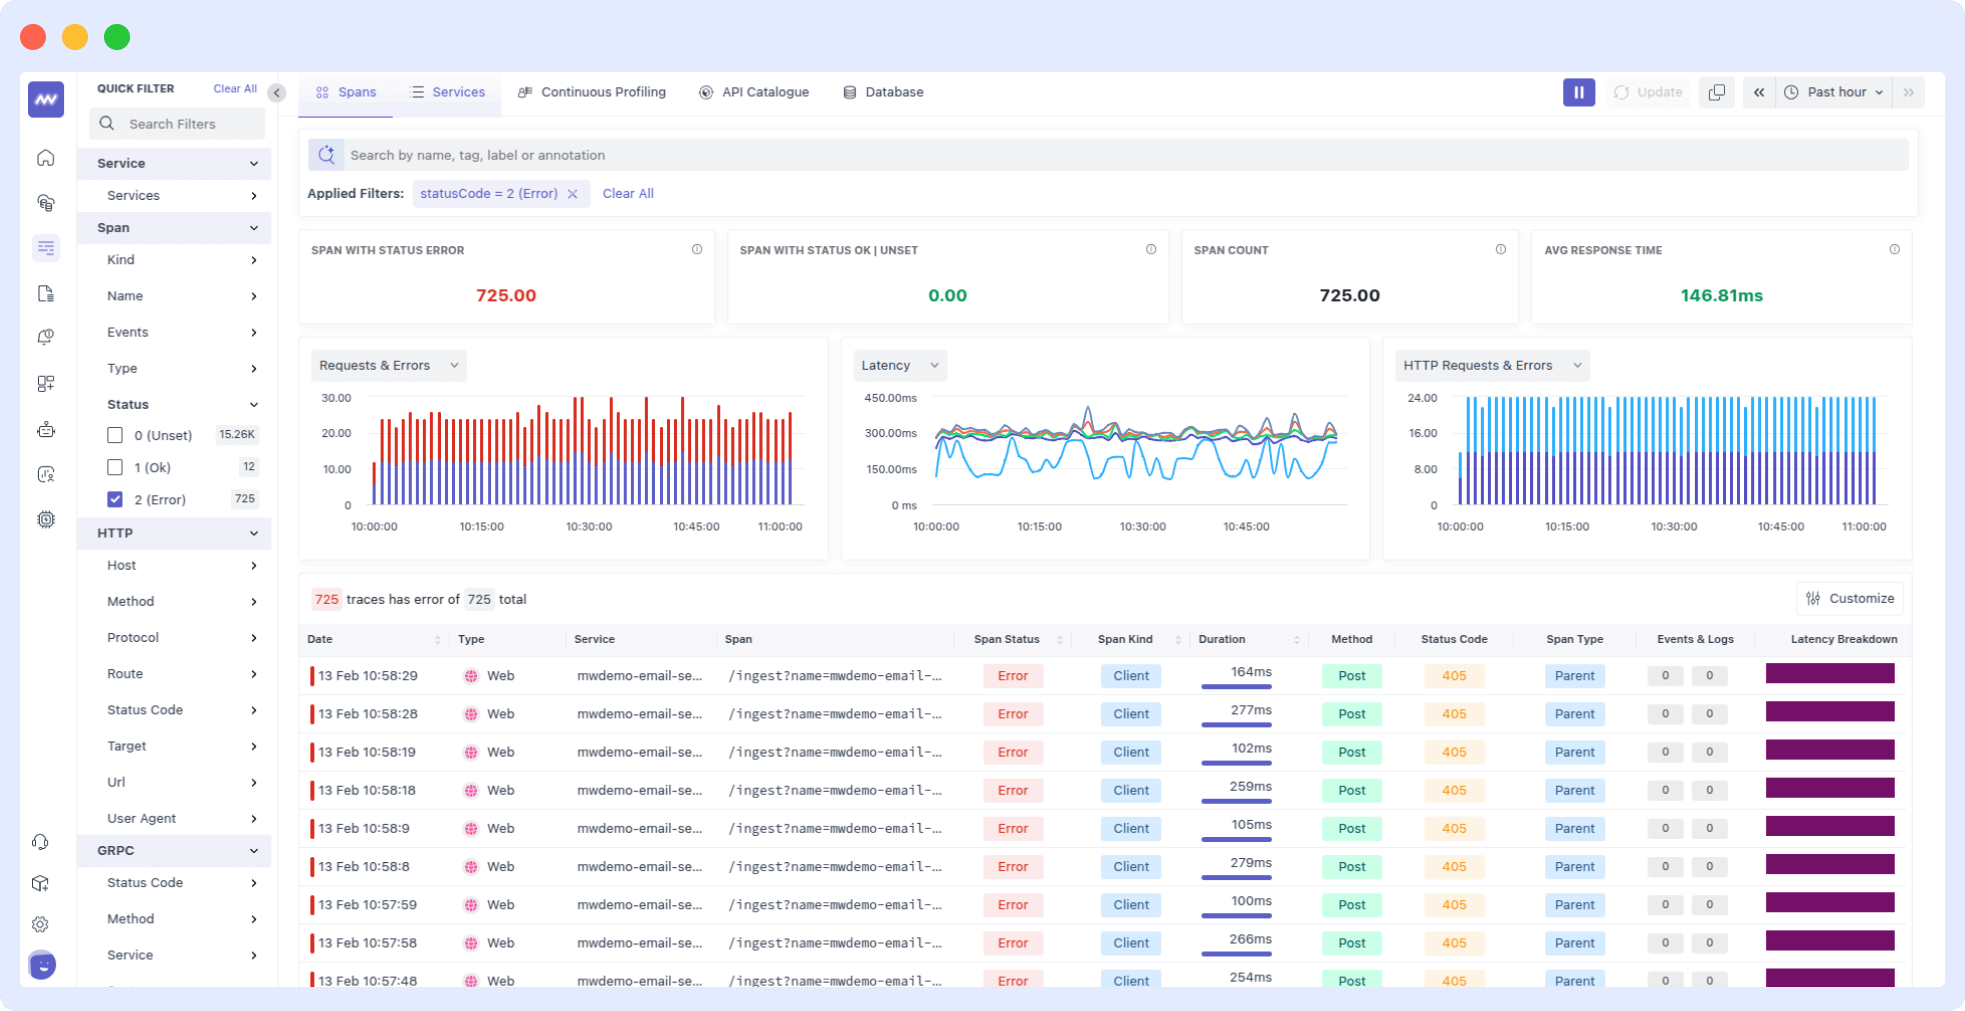Image resolution: width=1965 pixels, height=1011 pixels.
Task: Open the home icon in left sidebar
Action: coord(46,158)
